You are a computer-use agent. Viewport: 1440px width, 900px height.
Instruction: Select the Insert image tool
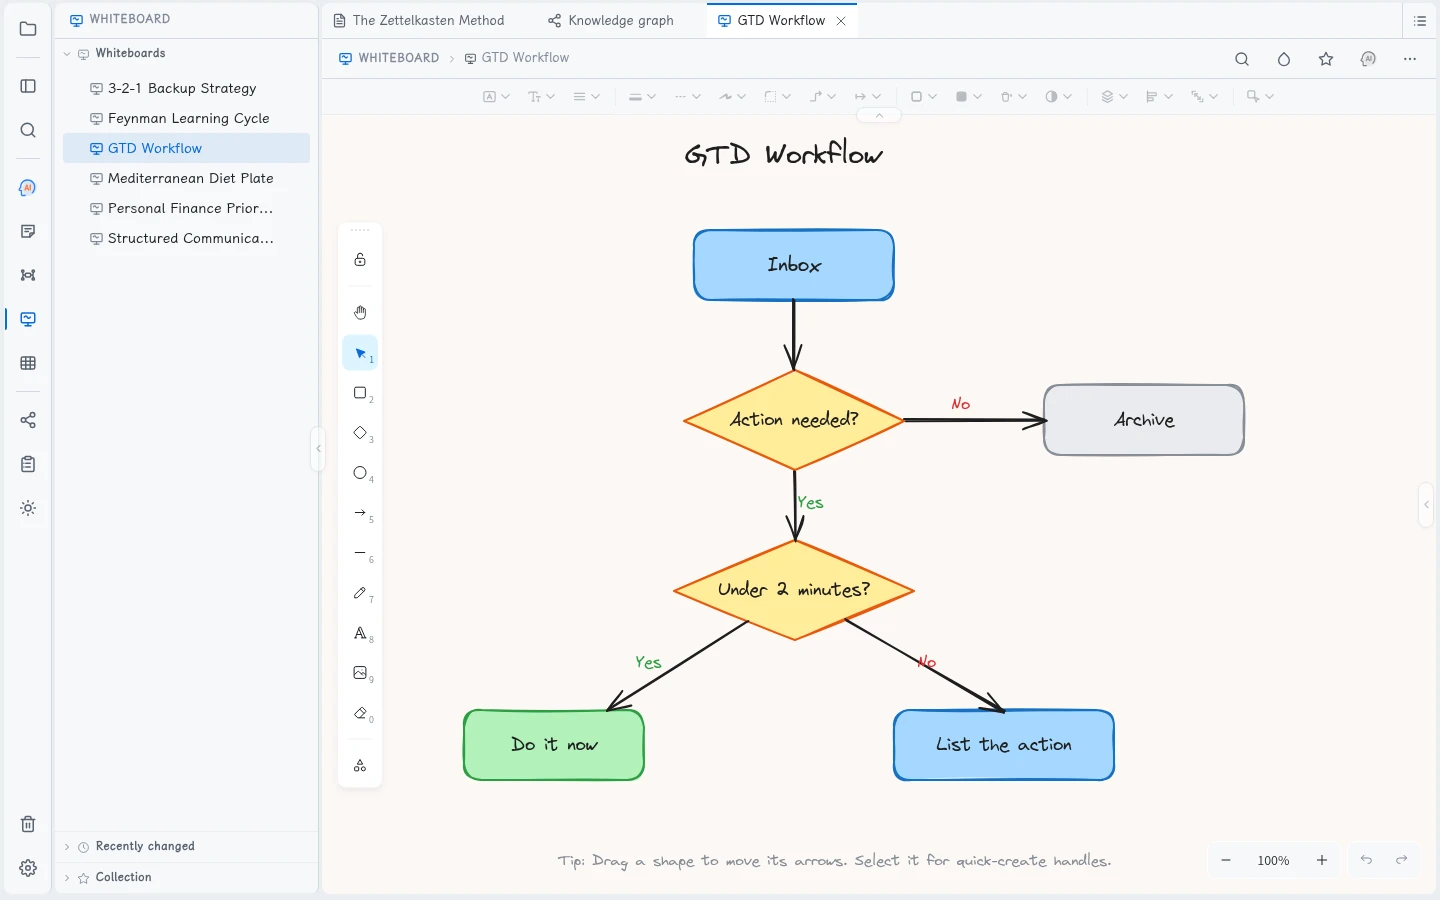[x=360, y=673]
